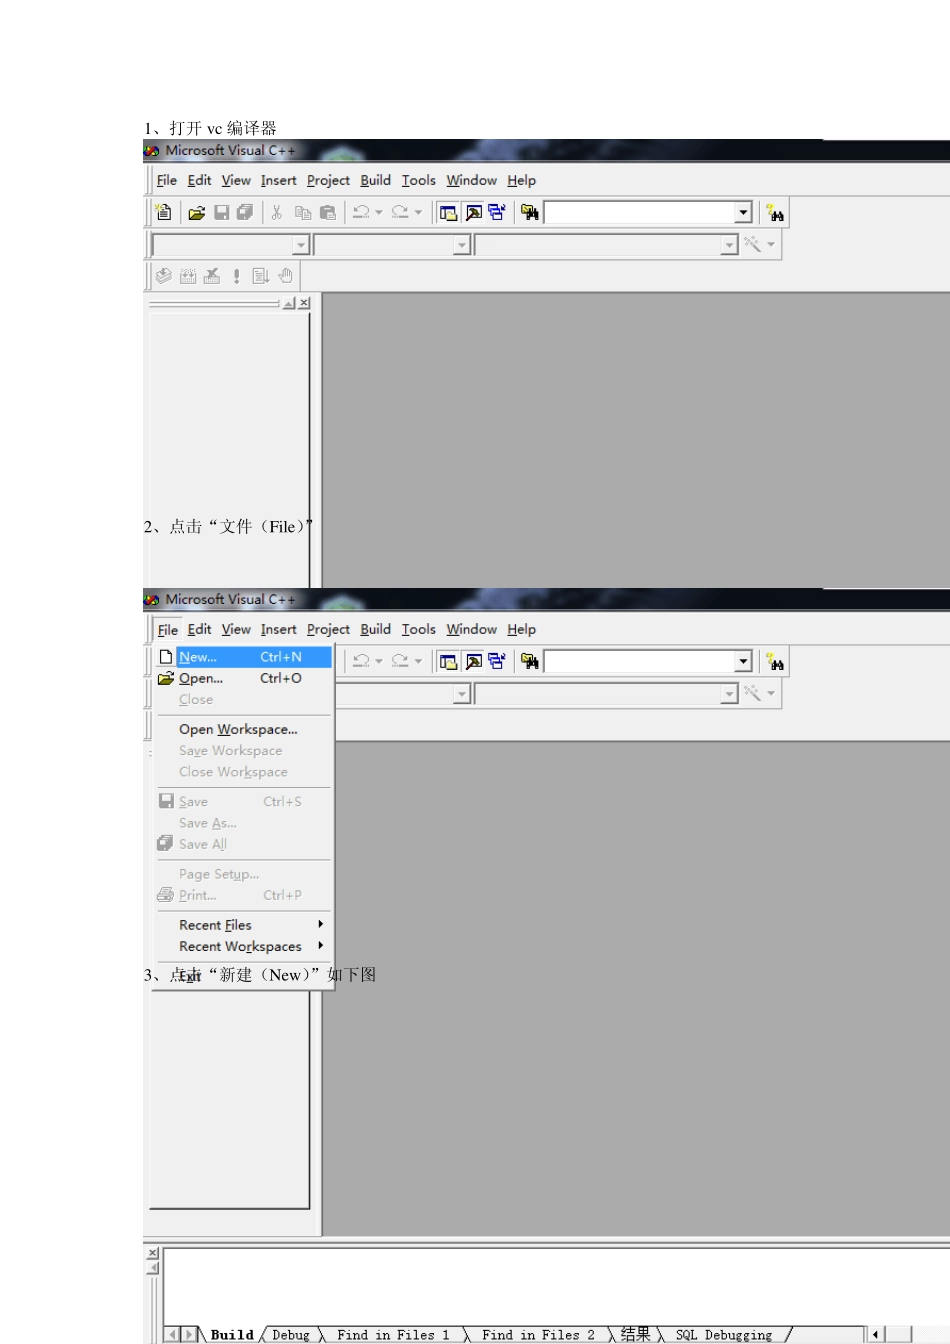This screenshot has height=1344, width=950.
Task: Choose New... from the File menu
Action: point(243,657)
